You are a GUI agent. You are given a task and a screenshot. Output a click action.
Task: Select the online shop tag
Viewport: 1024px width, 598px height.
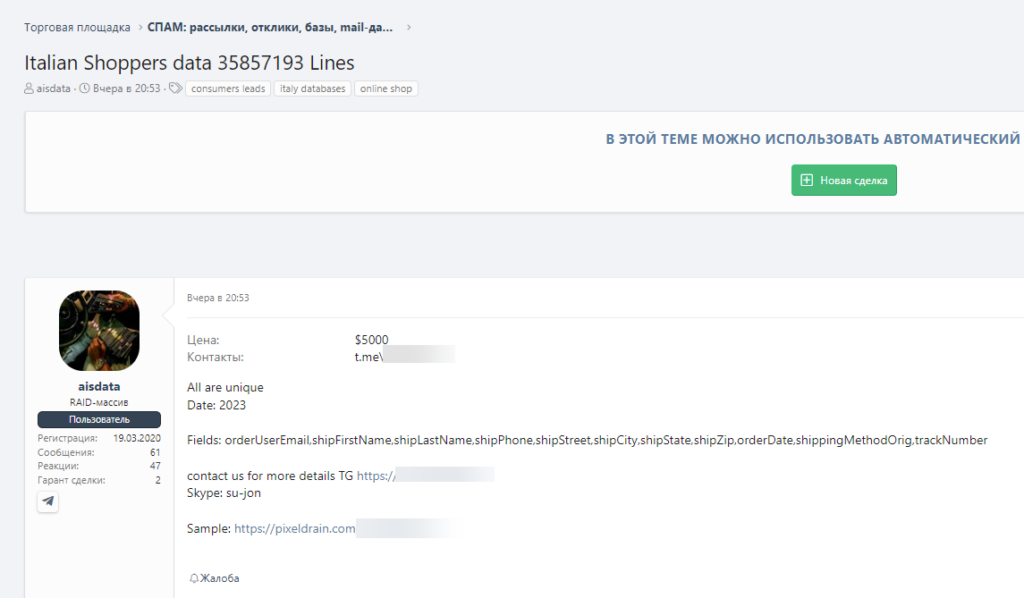click(x=385, y=88)
